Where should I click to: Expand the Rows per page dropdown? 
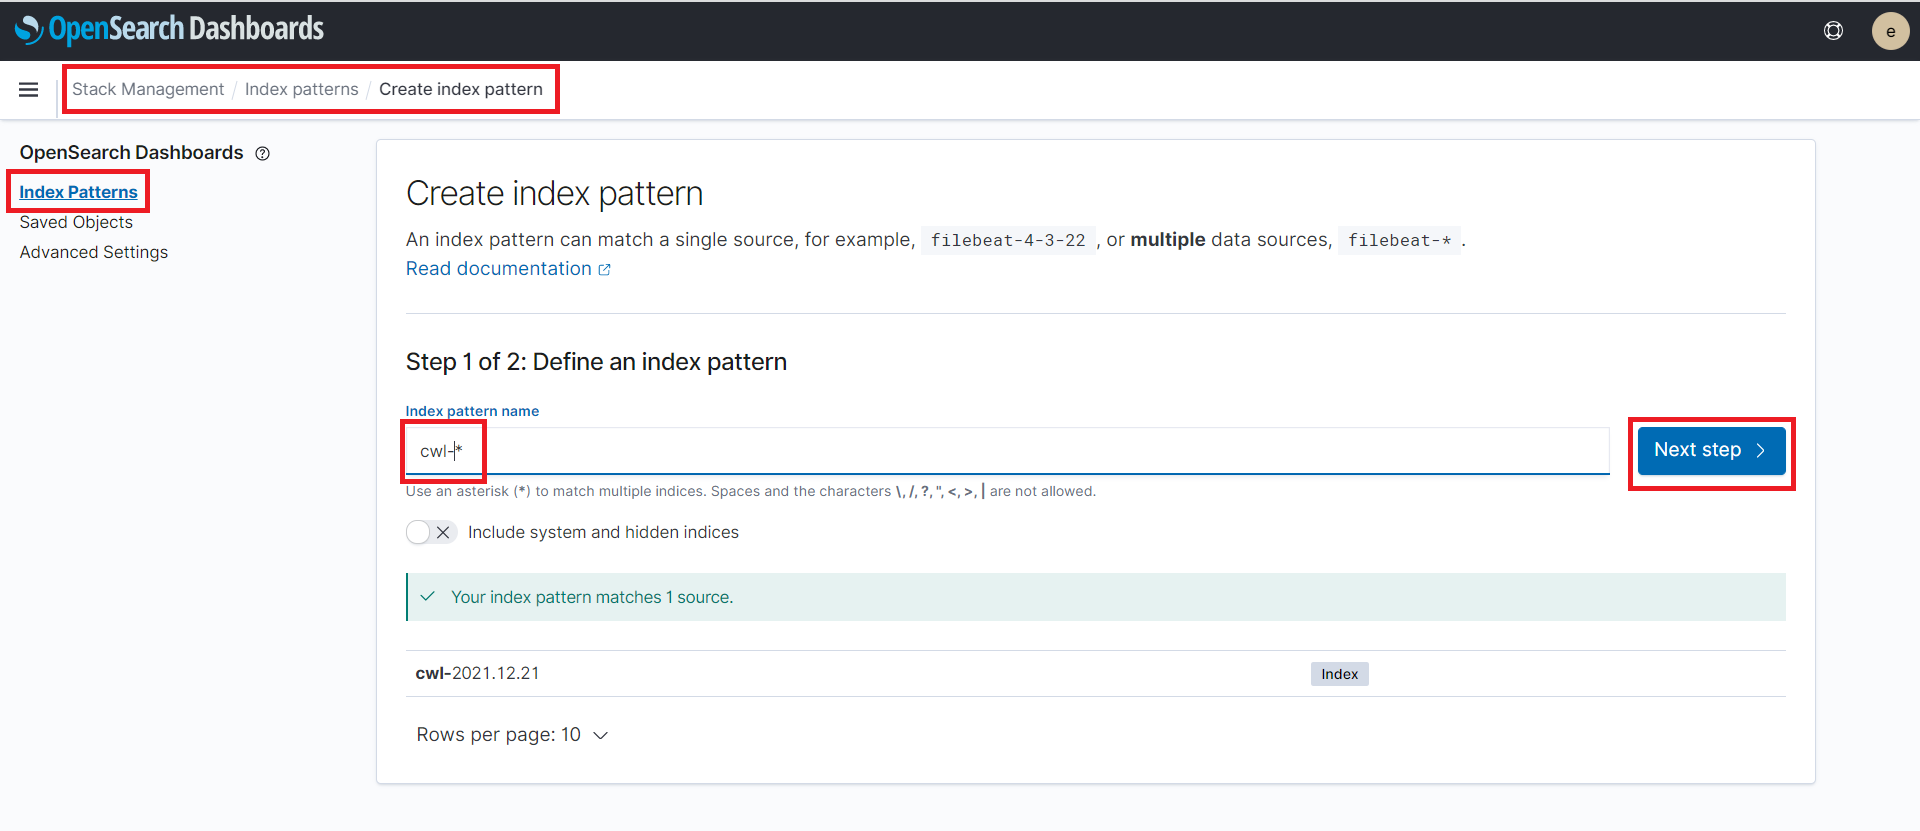[512, 735]
